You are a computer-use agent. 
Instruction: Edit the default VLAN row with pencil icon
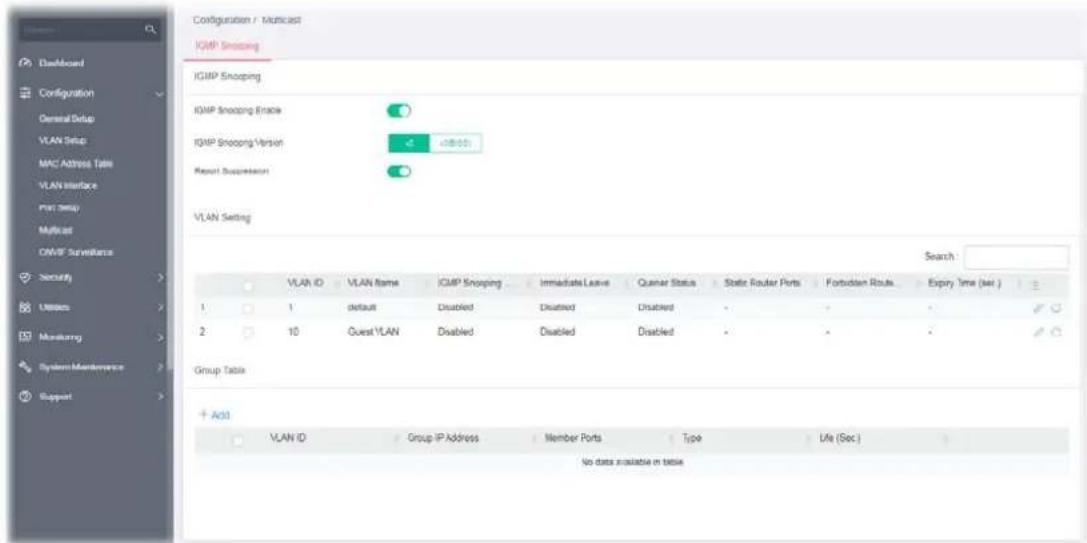1036,309
